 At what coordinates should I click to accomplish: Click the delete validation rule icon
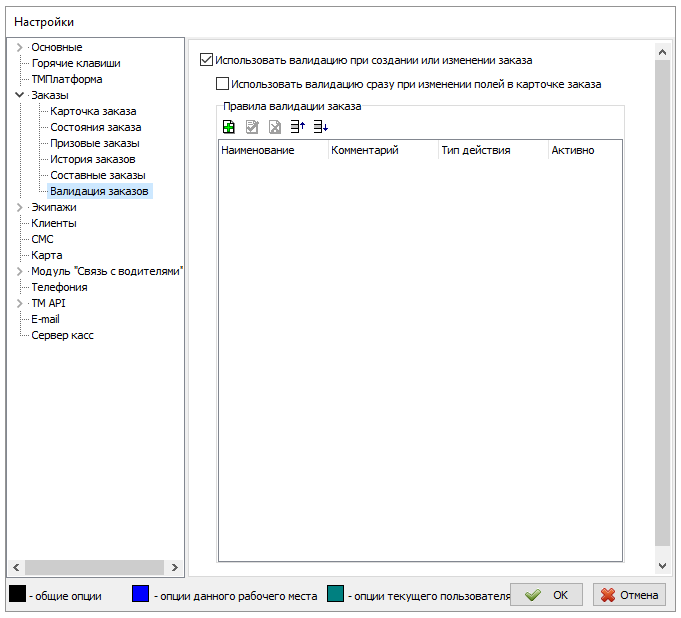275,127
